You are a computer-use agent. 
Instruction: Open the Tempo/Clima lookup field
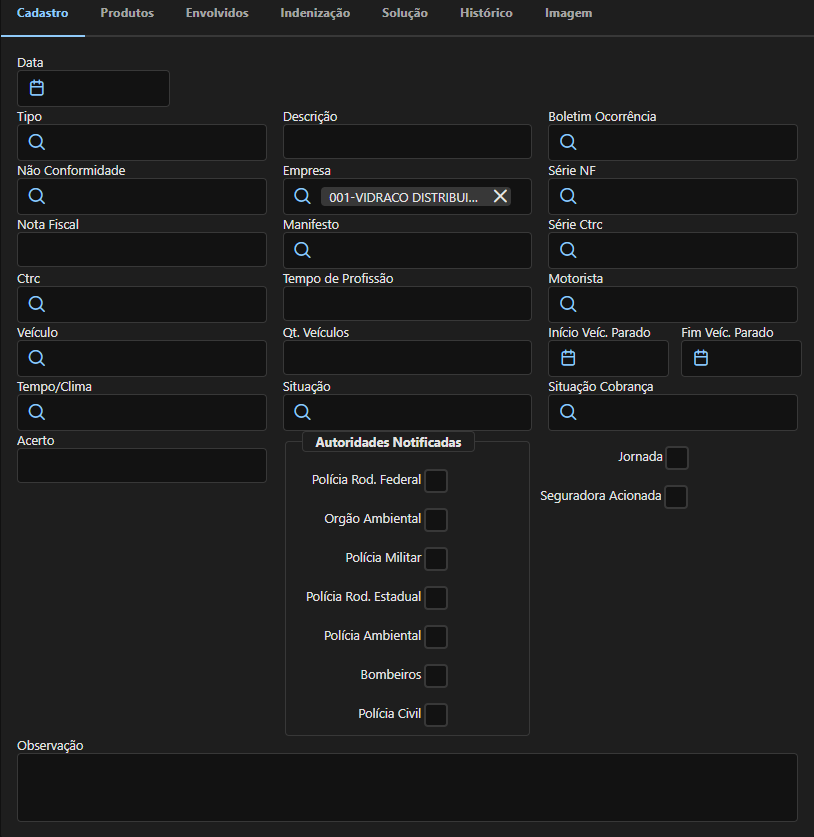point(141,412)
